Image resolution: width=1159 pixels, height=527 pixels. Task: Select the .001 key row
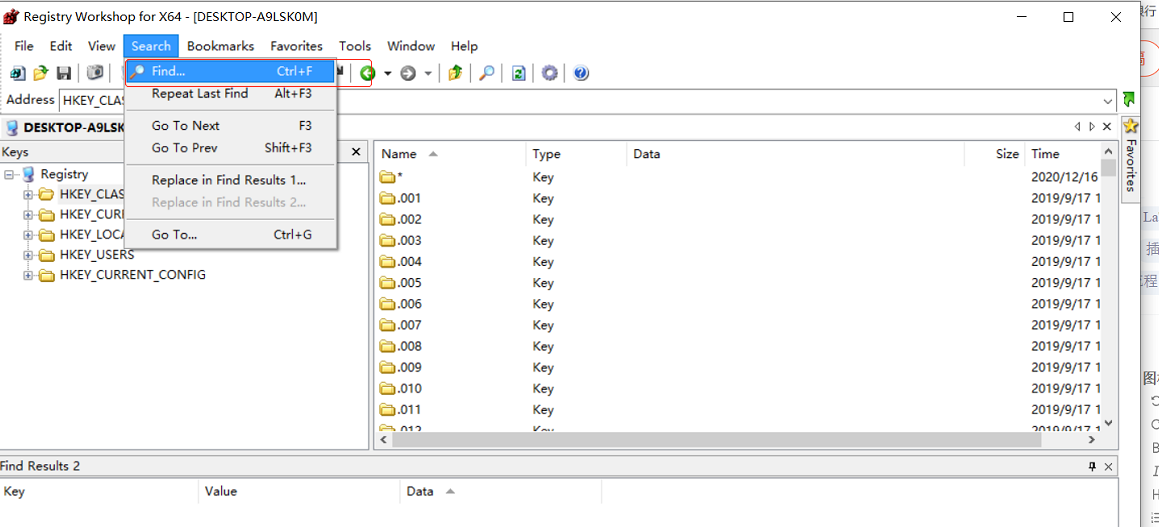pyautogui.click(x=738, y=198)
